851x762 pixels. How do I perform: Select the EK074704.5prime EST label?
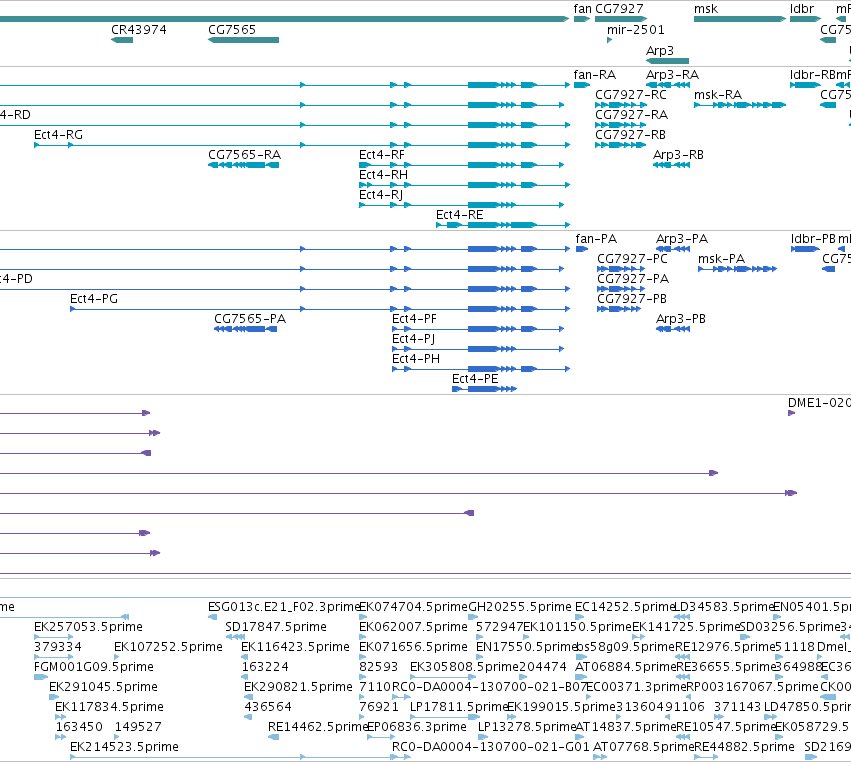413,607
